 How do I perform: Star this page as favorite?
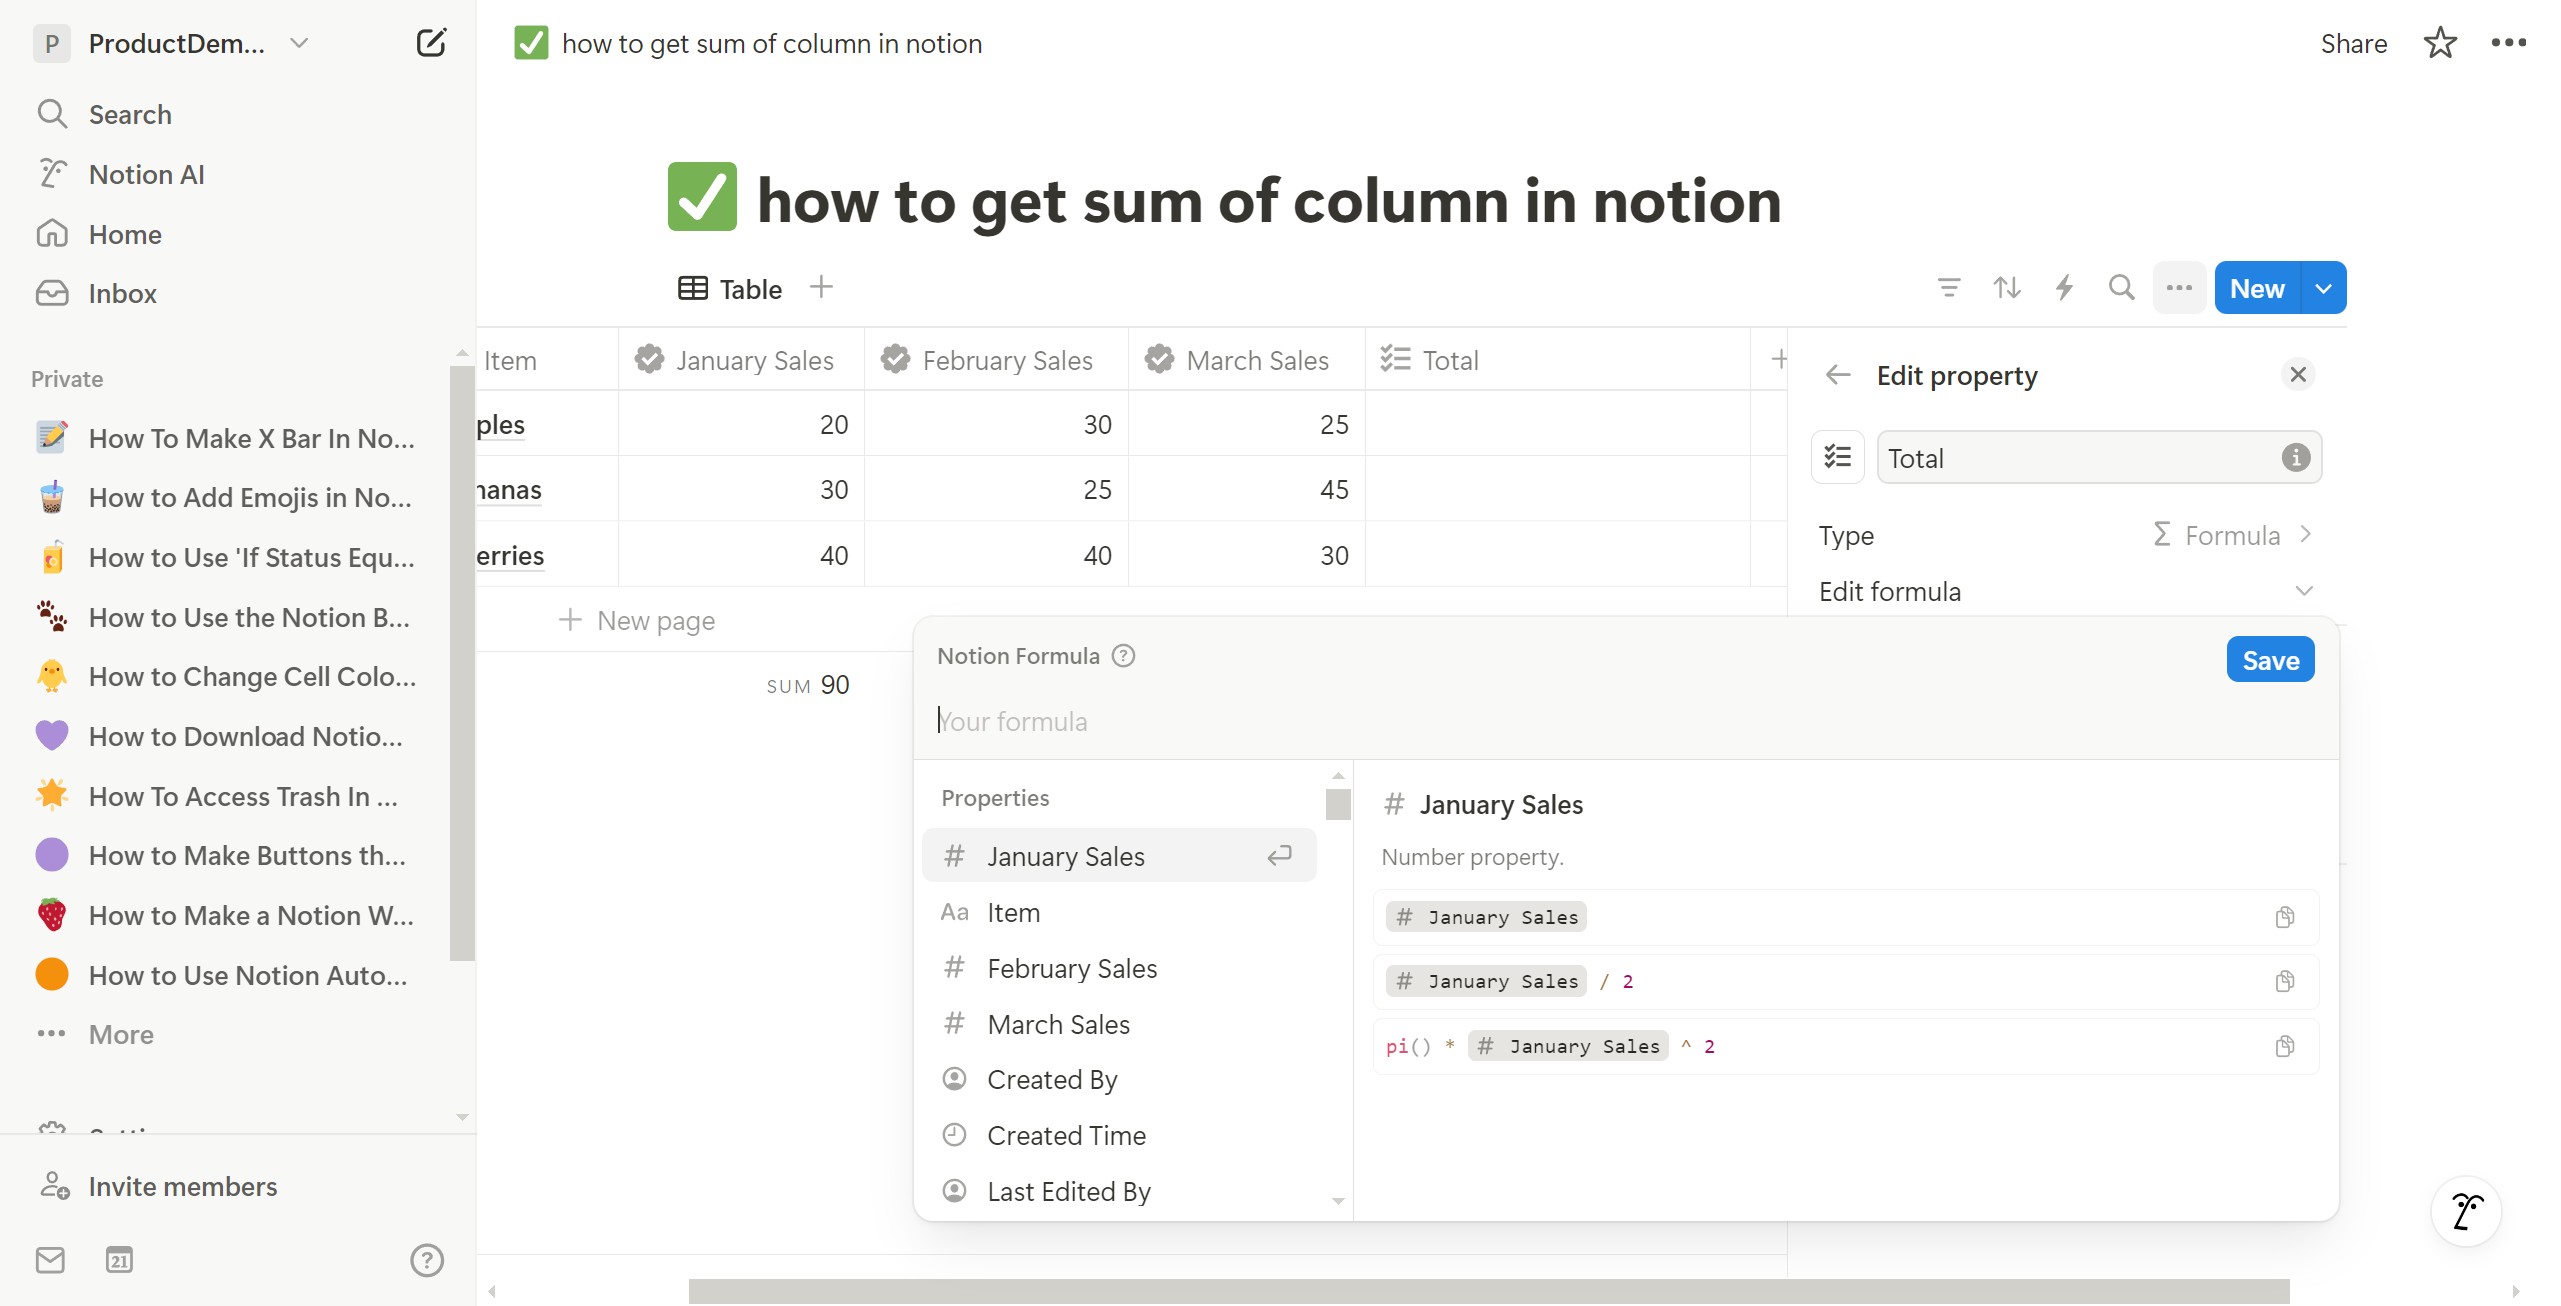tap(2440, 43)
